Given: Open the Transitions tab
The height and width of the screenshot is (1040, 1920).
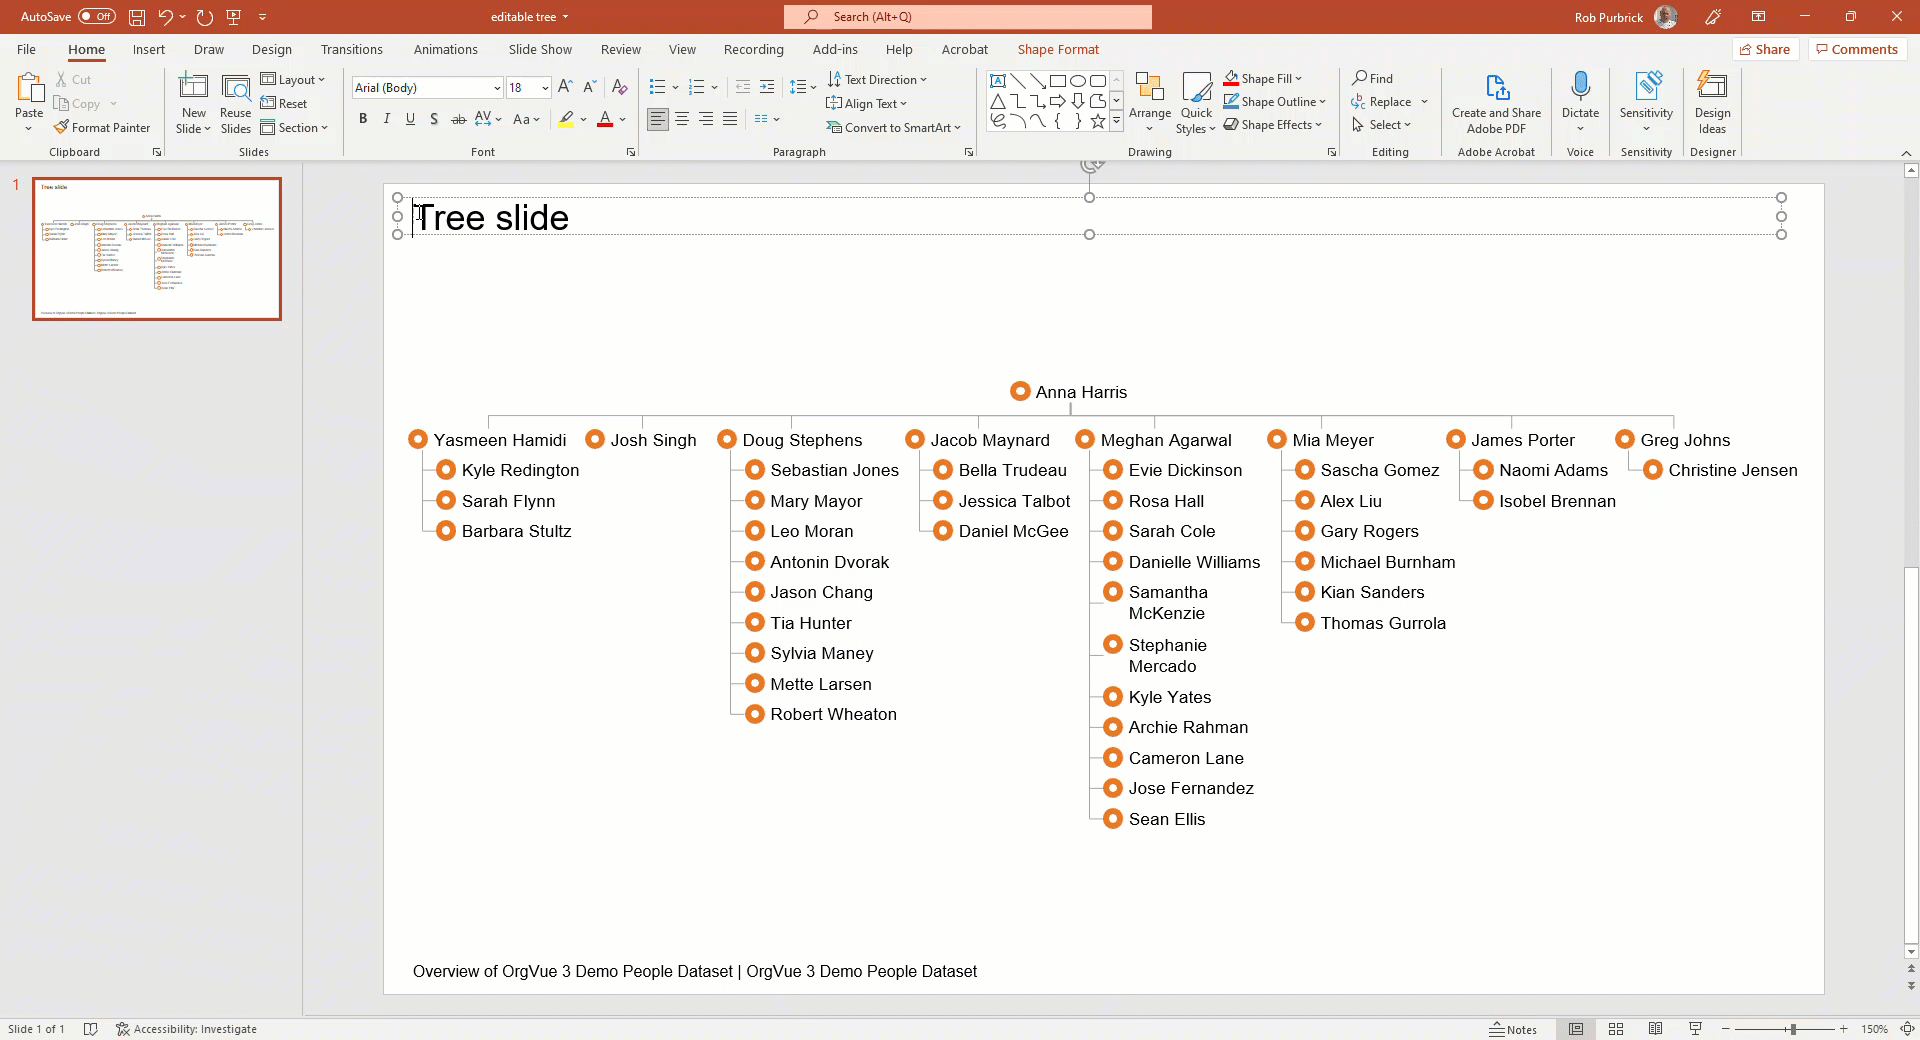Looking at the screenshot, I should click(x=352, y=49).
